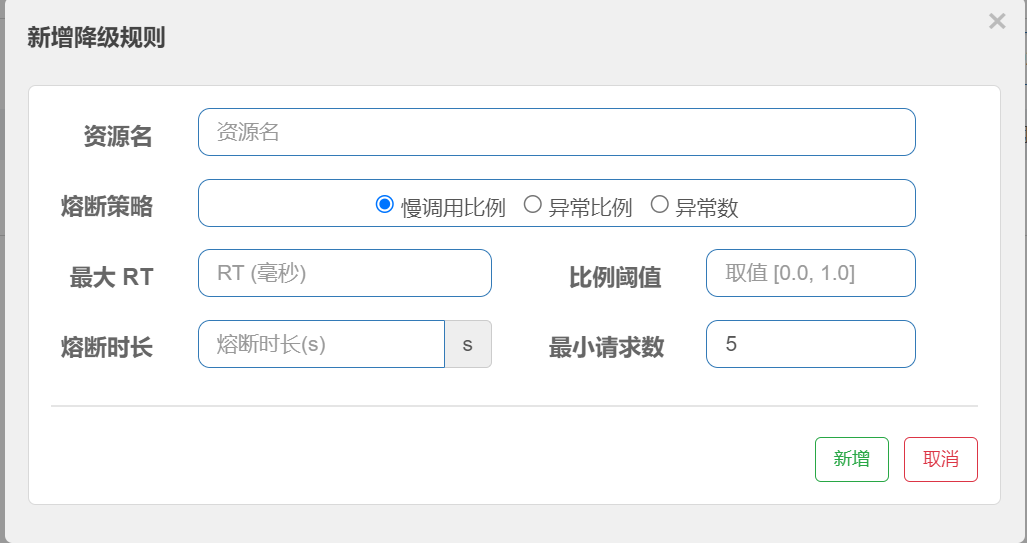This screenshot has width=1027, height=543.
Task: Focus the 熔断时长 input box
Action: (322, 344)
